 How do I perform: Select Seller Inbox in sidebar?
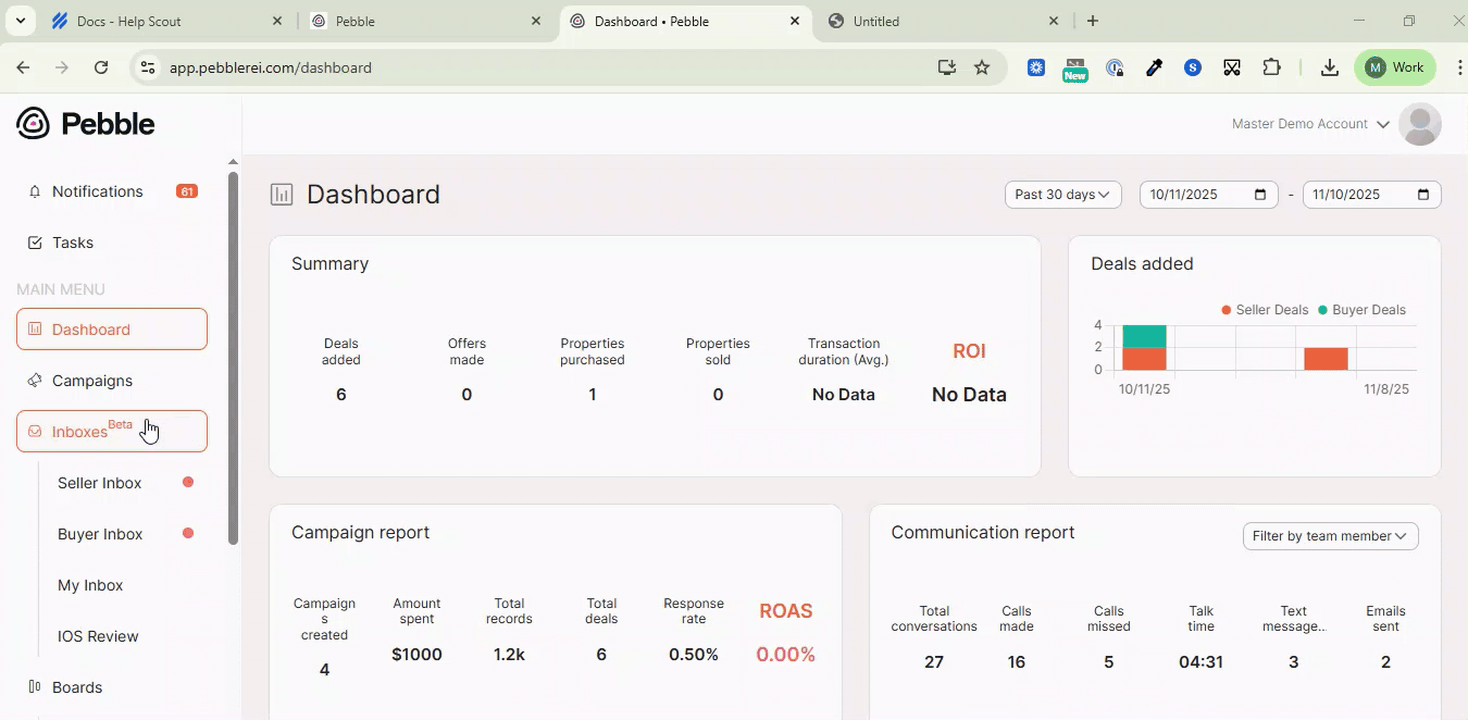pos(100,483)
